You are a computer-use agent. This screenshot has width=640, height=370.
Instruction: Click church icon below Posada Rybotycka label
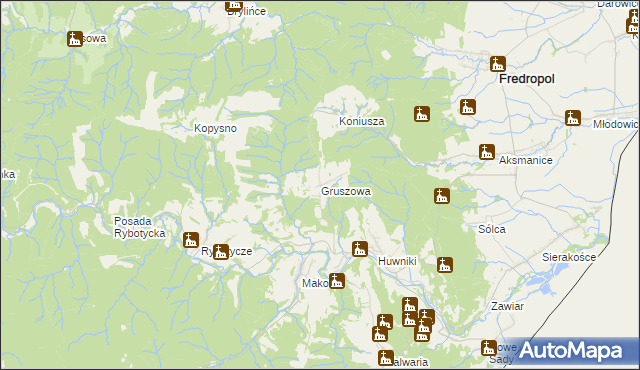point(191,240)
